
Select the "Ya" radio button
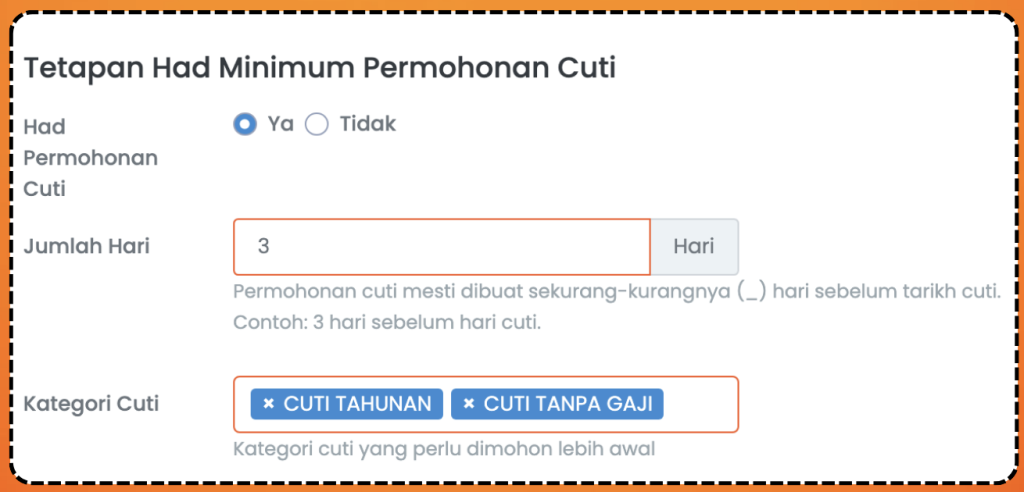click(x=245, y=125)
